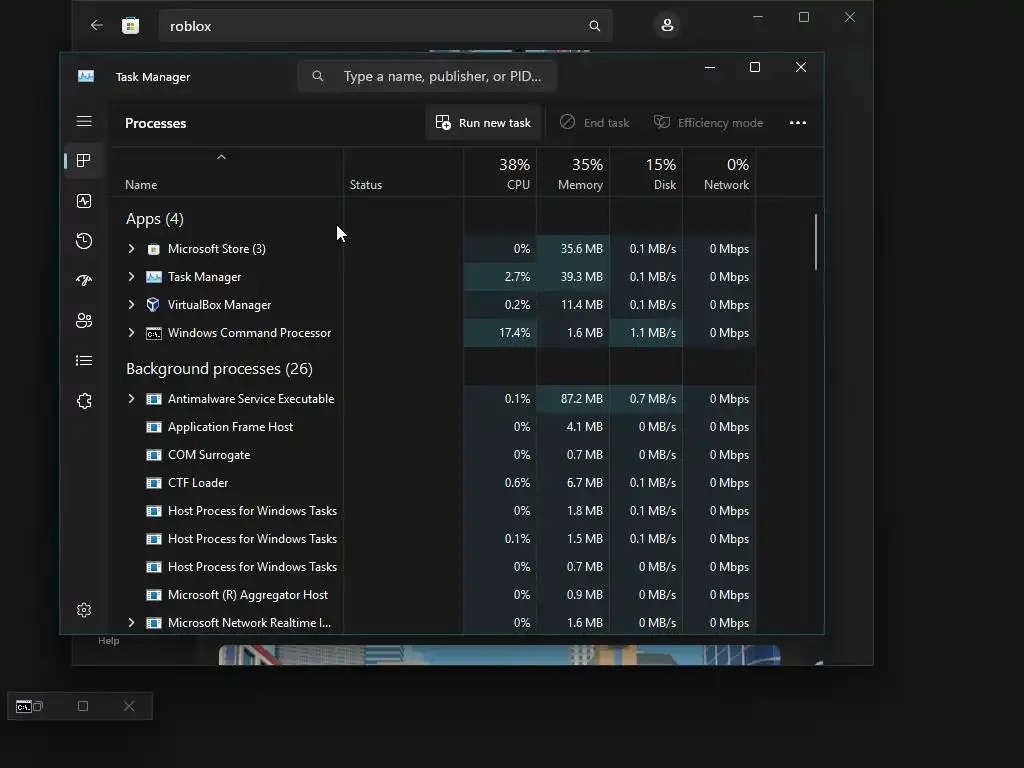Viewport: 1024px width, 768px height.
Task: Click the 2.7% CPU cell
Action: click(500, 277)
